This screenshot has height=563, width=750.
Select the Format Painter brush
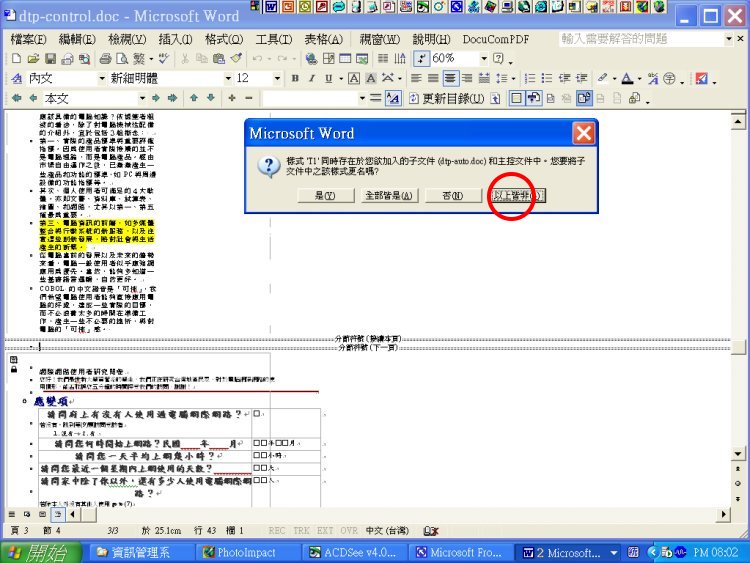pos(236,58)
